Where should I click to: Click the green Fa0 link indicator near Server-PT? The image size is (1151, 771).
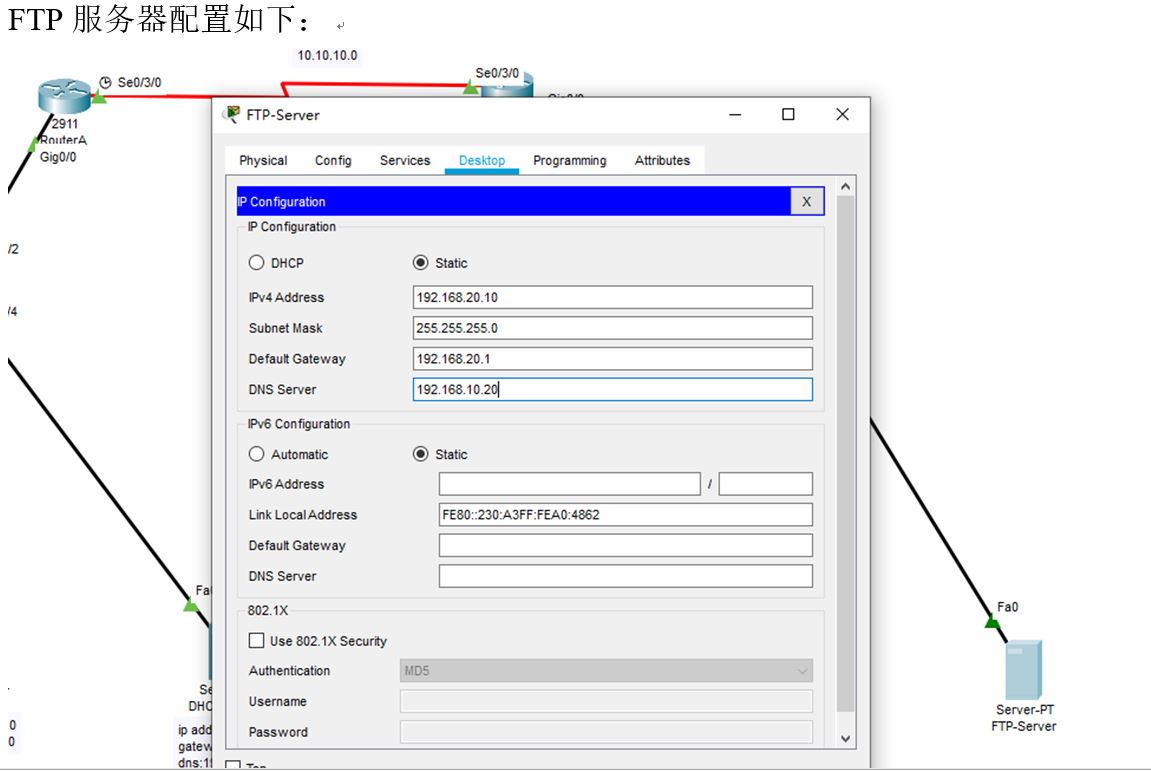(990, 622)
